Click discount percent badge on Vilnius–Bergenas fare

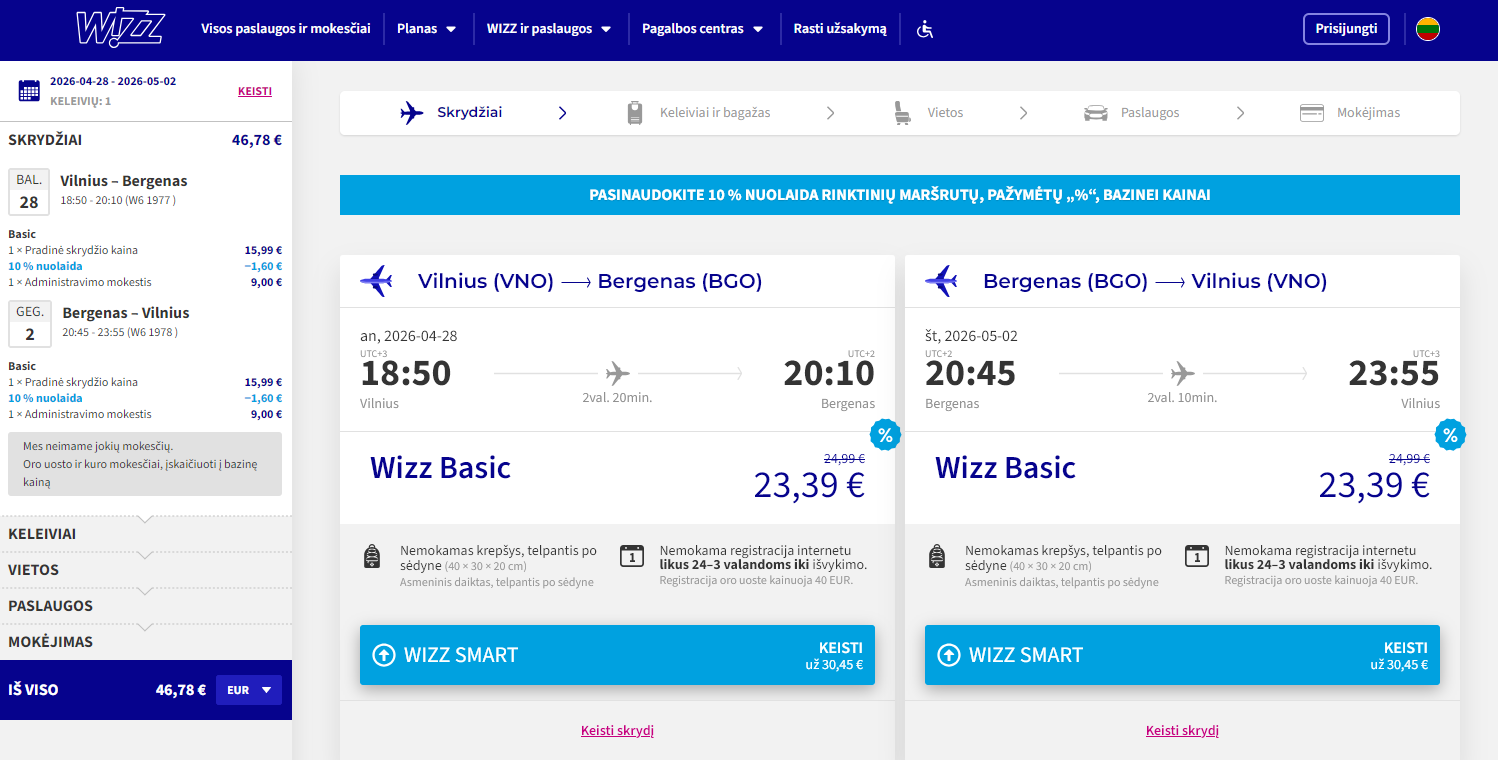885,435
